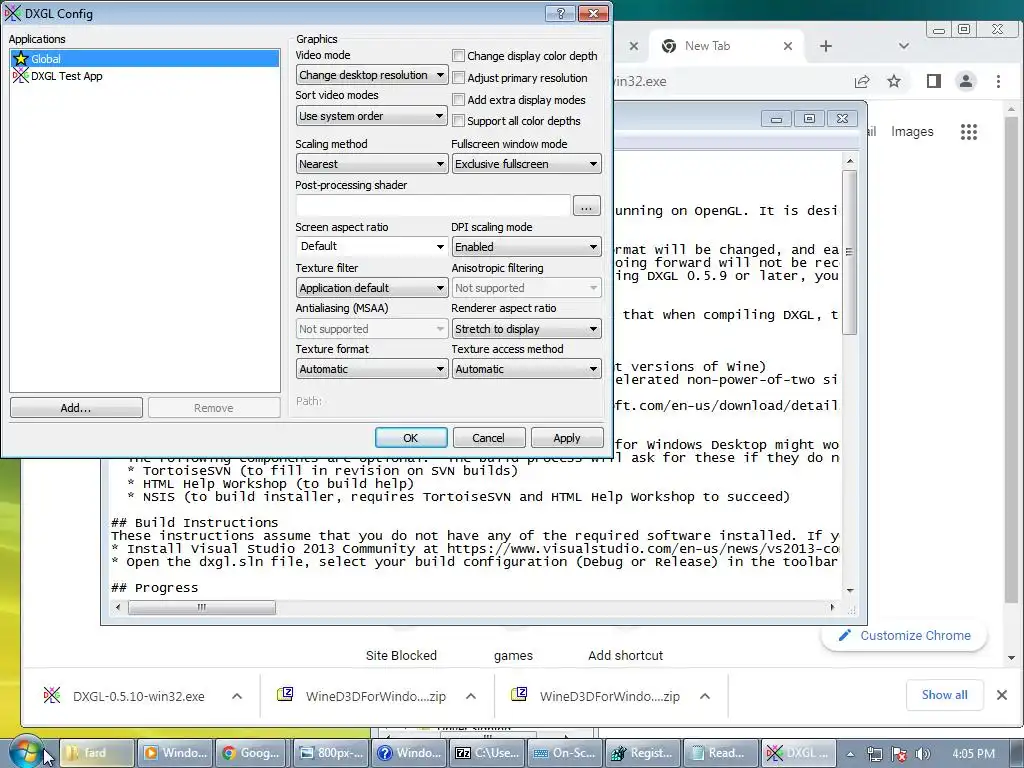The height and width of the screenshot is (768, 1024).
Task: Open Google apps grid icon
Action: 969,132
